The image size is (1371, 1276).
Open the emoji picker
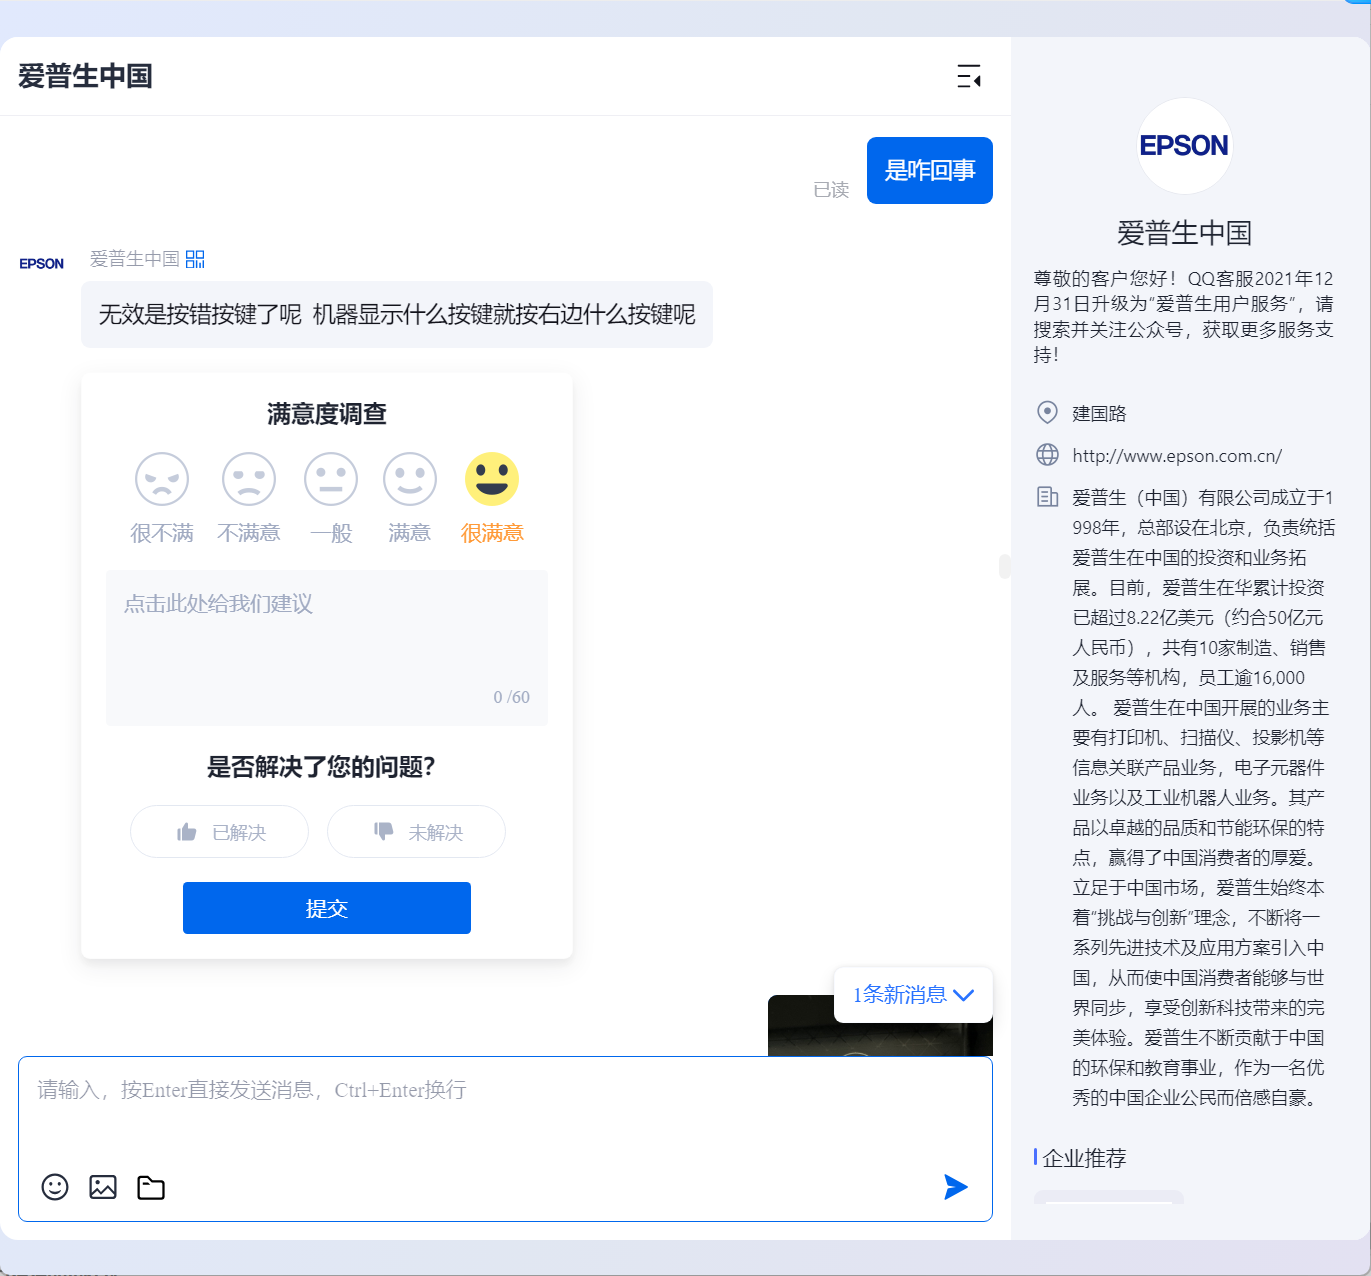click(55, 1187)
